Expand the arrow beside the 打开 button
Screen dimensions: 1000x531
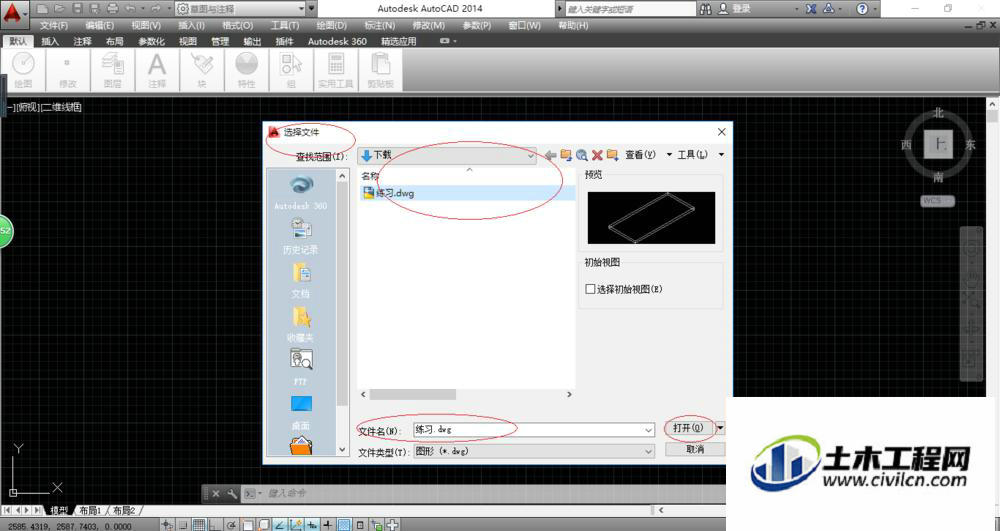tap(720, 428)
